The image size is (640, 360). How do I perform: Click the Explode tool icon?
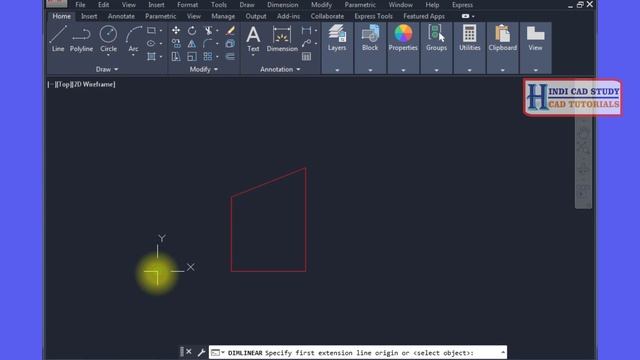click(230, 43)
